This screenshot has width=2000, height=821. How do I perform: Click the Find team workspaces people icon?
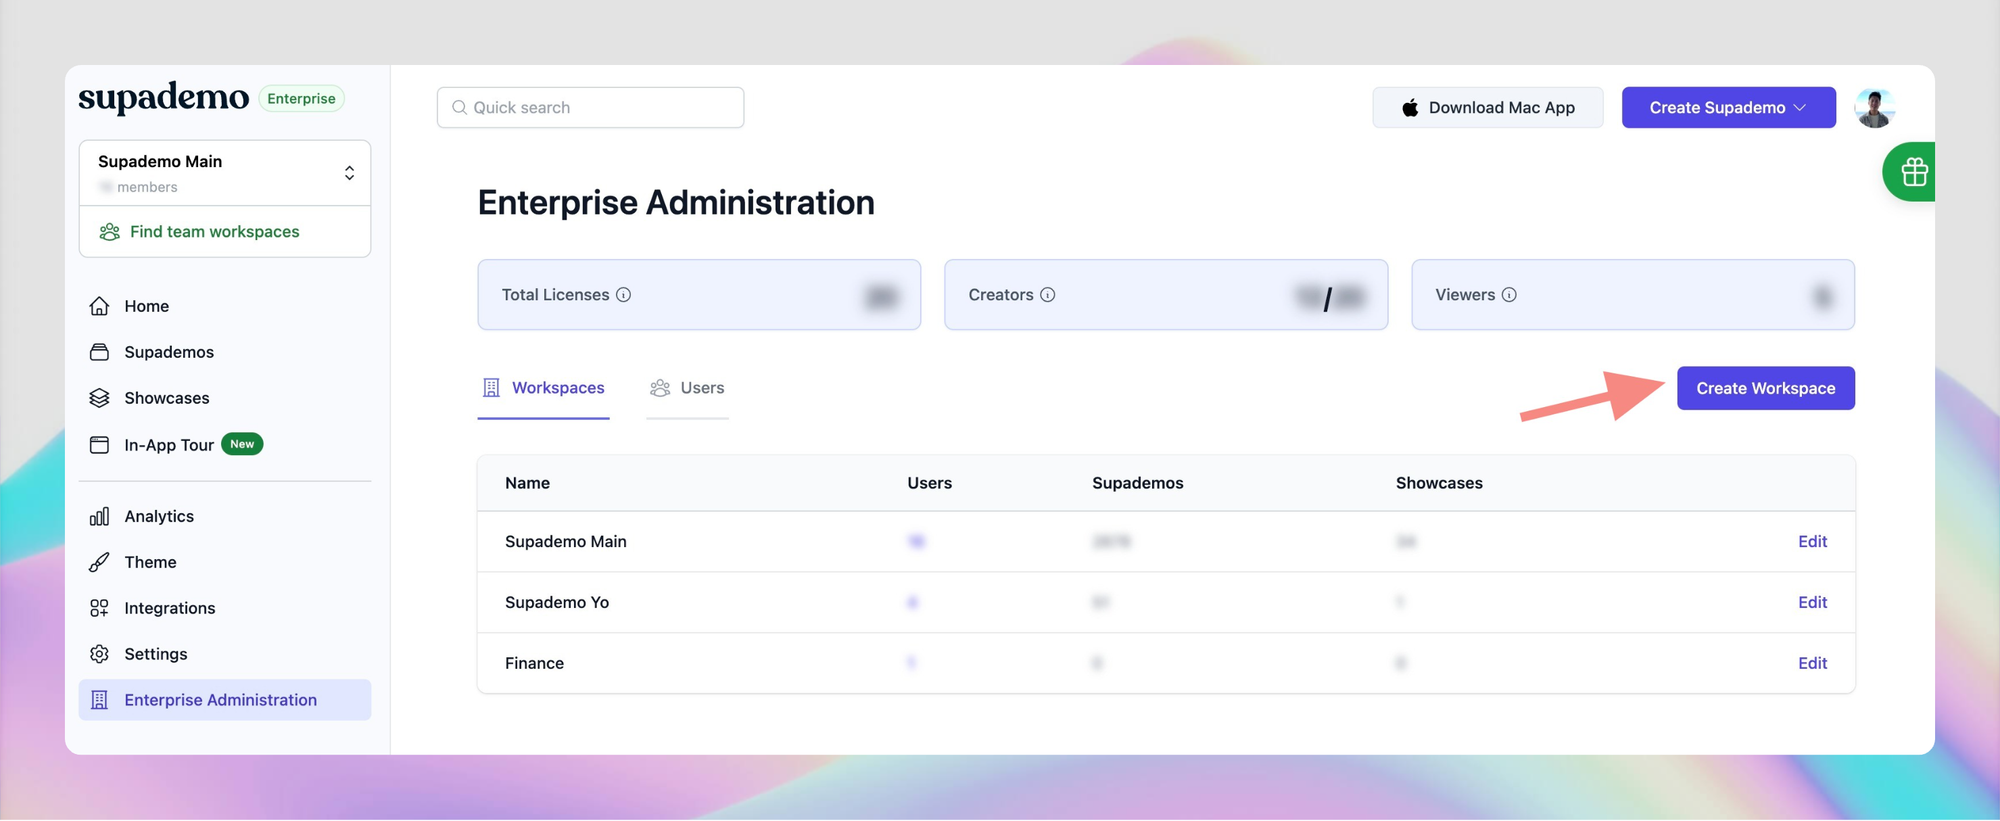pos(109,232)
